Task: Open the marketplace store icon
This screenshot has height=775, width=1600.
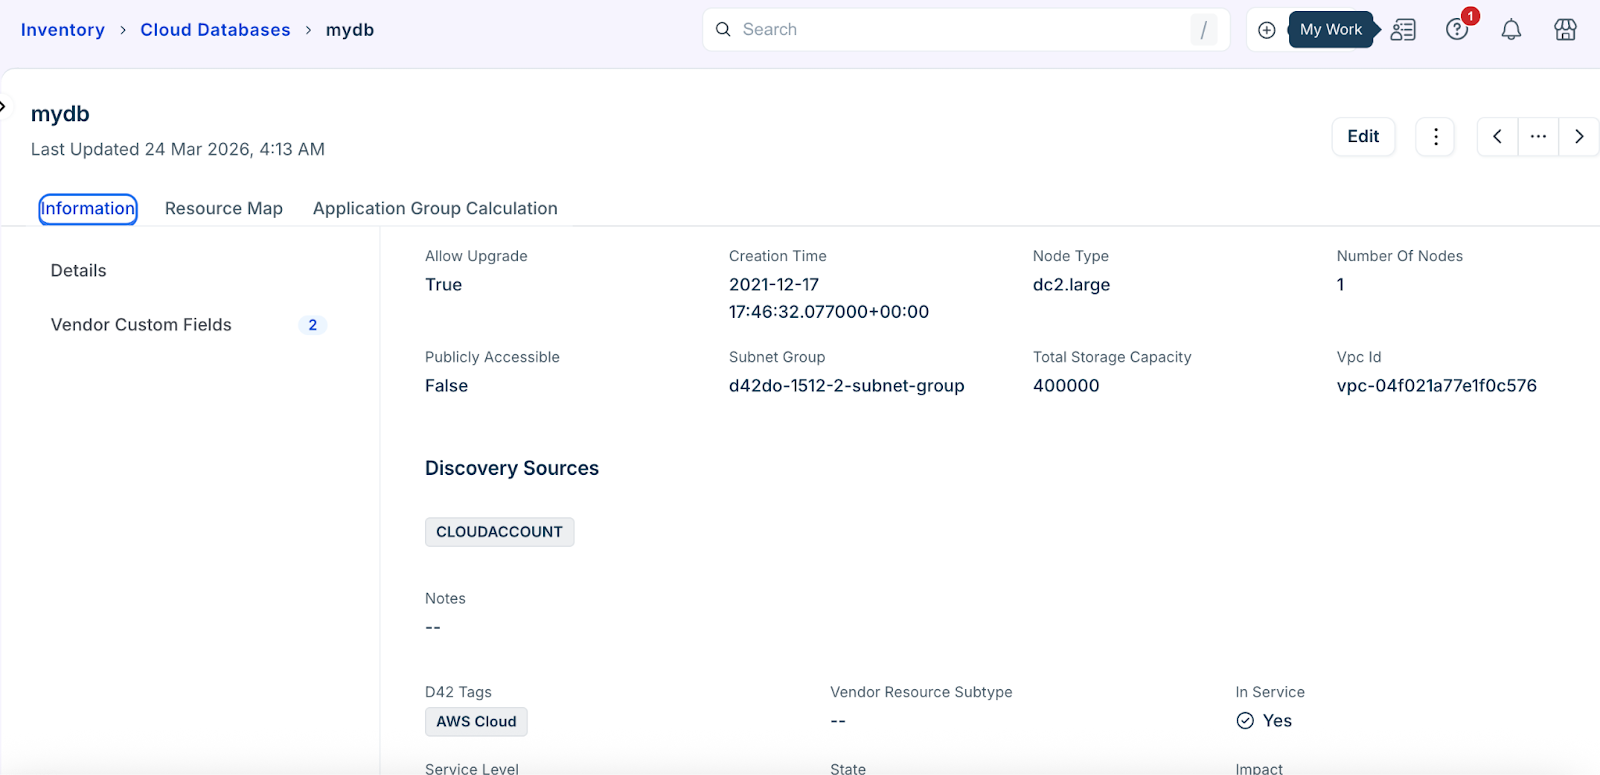Action: click(x=1565, y=30)
